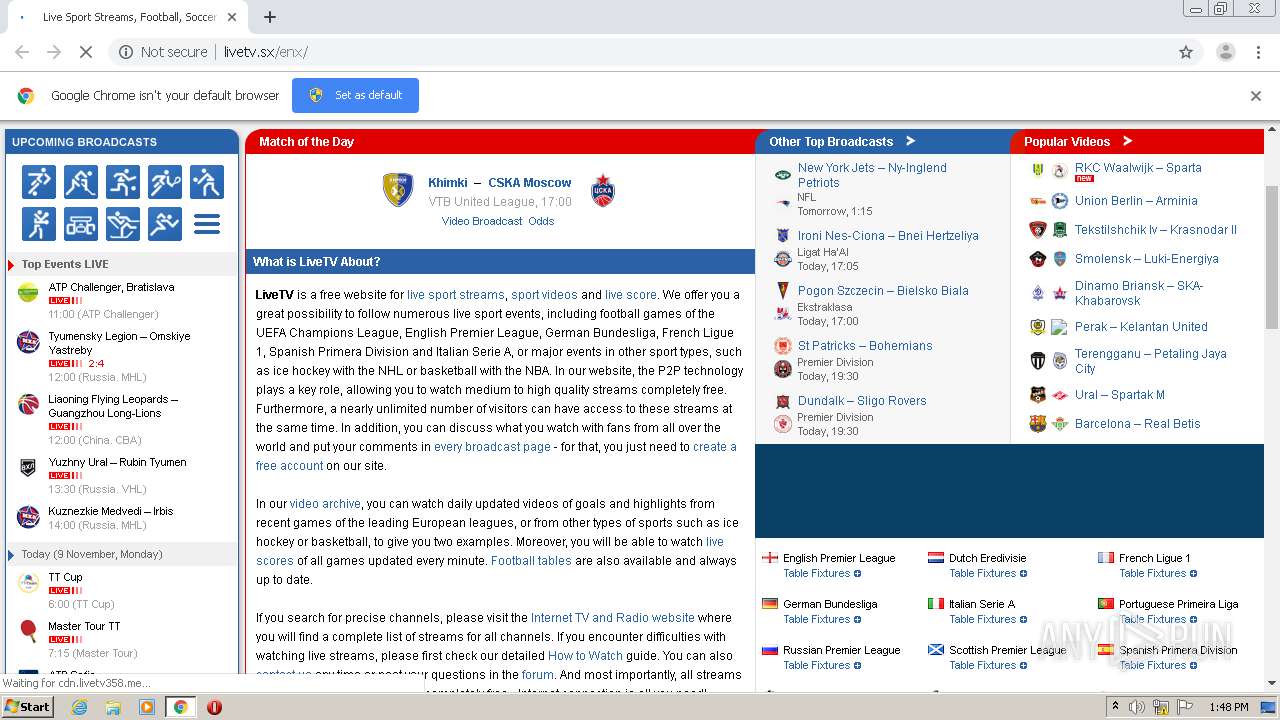Open the Video Broadcast link for Khimki match

click(482, 221)
